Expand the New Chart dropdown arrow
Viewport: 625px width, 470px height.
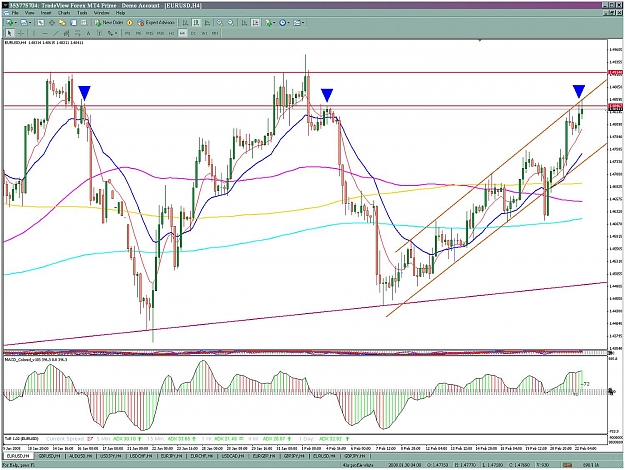[x=15, y=23]
